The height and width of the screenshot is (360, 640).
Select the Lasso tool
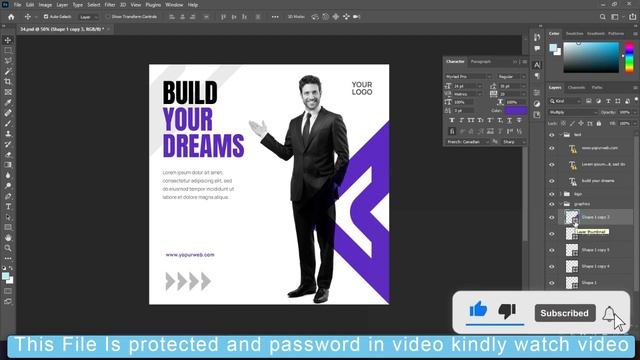pos(8,61)
